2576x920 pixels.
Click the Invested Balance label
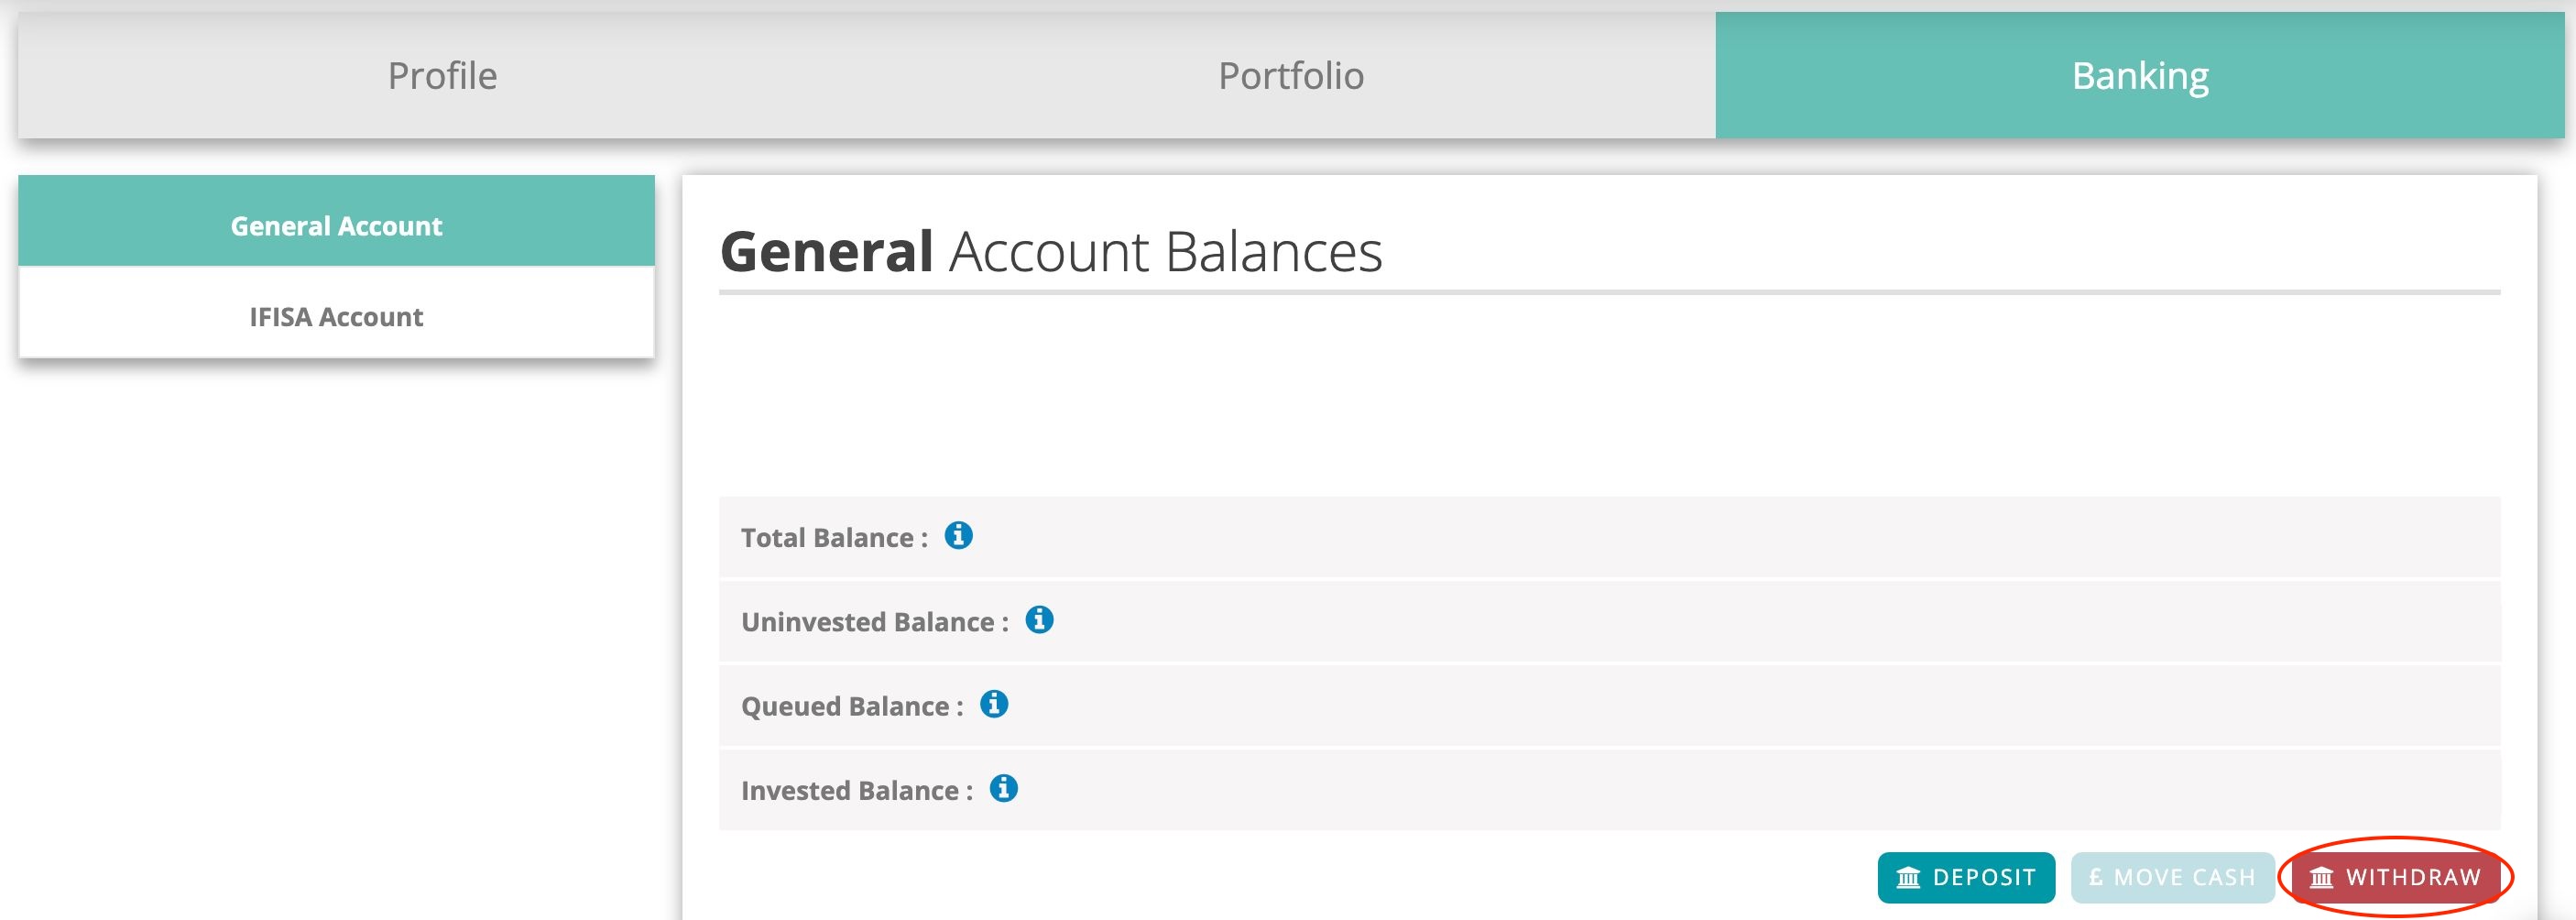850,790
